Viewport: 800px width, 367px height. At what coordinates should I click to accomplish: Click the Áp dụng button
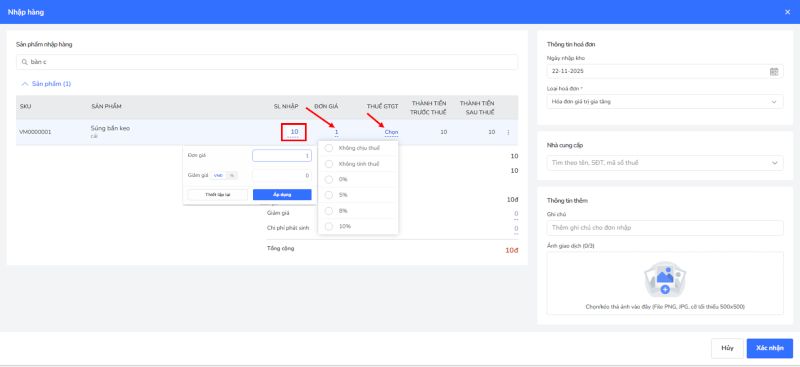[282, 194]
